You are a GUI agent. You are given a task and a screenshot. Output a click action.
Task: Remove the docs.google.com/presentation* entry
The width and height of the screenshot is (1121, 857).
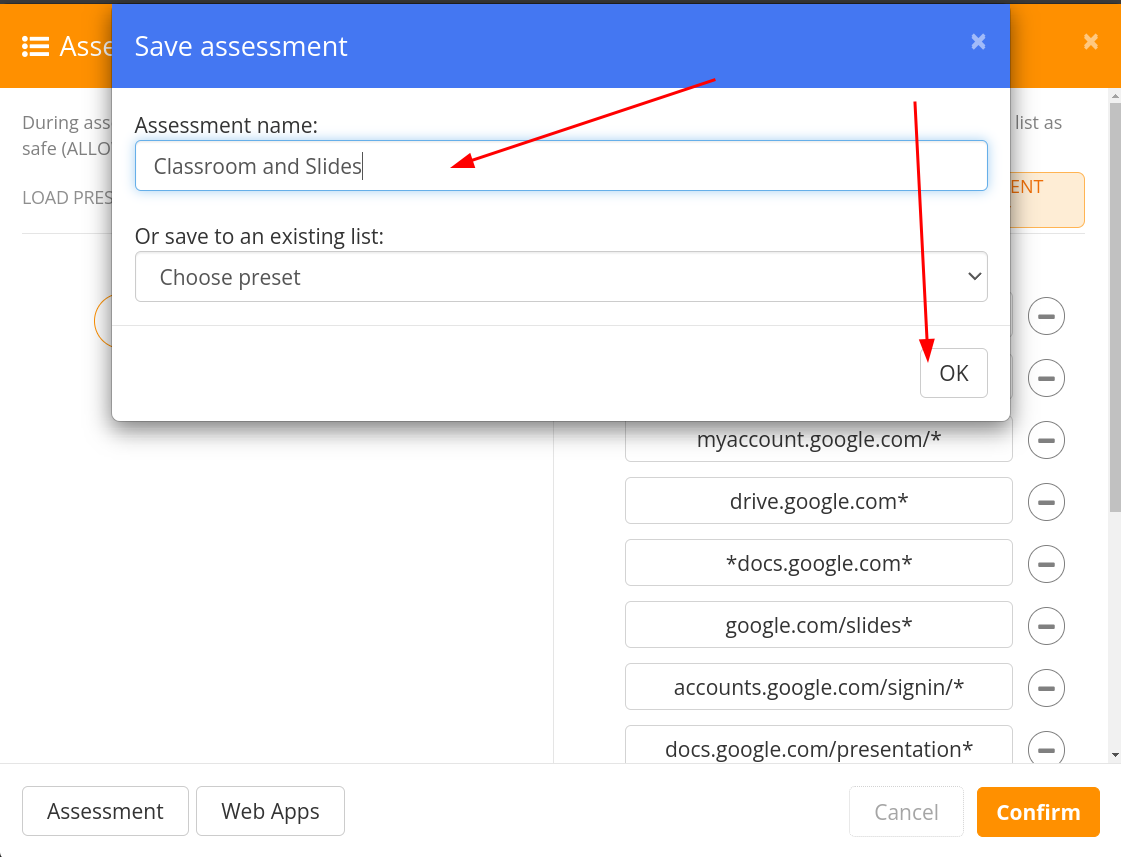click(x=1046, y=748)
